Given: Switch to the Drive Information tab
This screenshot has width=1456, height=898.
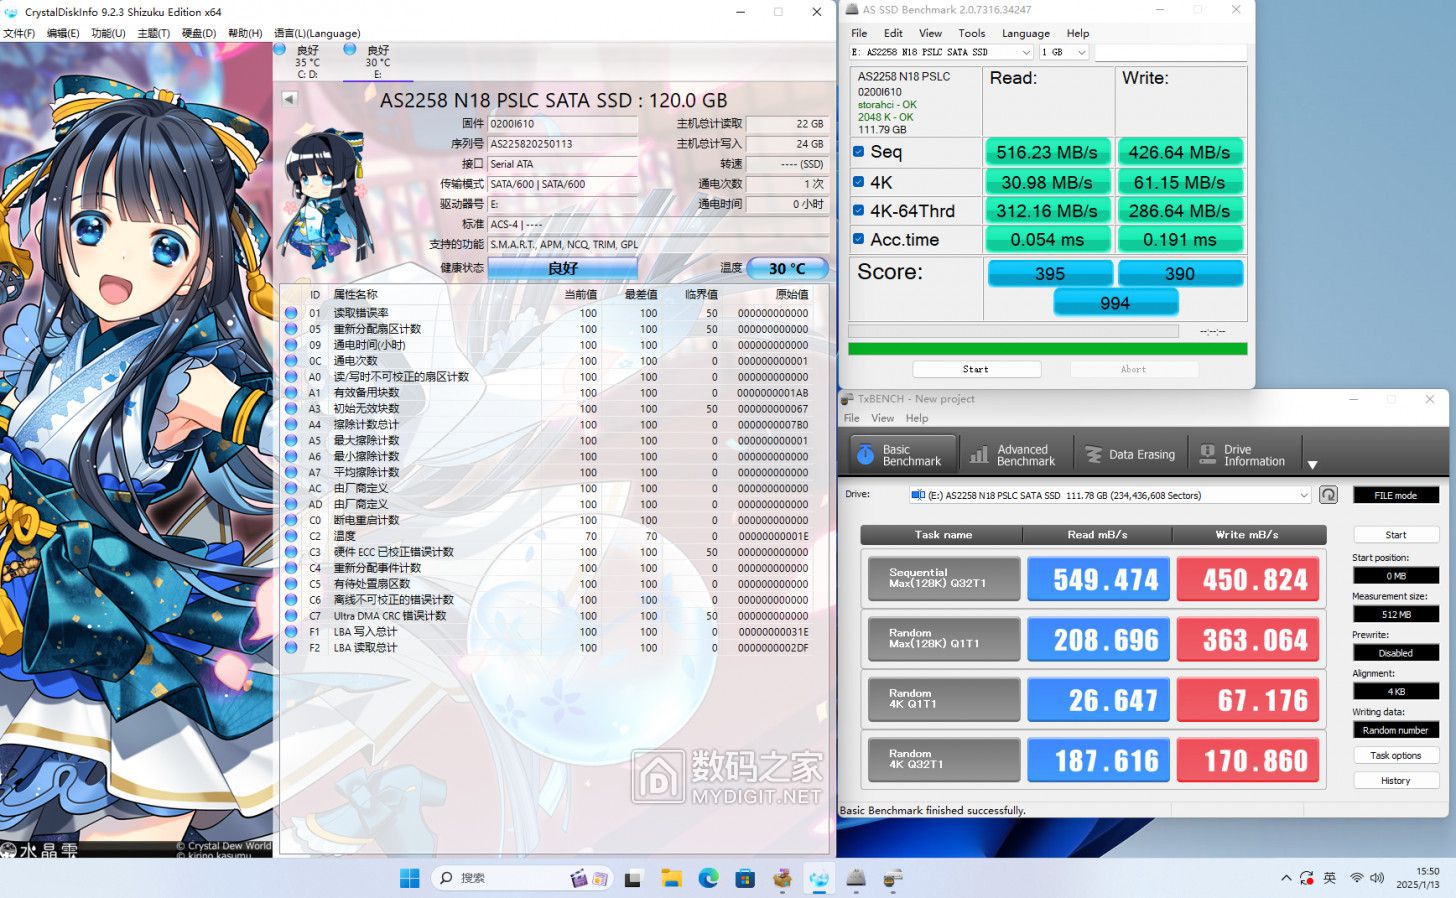Looking at the screenshot, I should coord(1244,455).
